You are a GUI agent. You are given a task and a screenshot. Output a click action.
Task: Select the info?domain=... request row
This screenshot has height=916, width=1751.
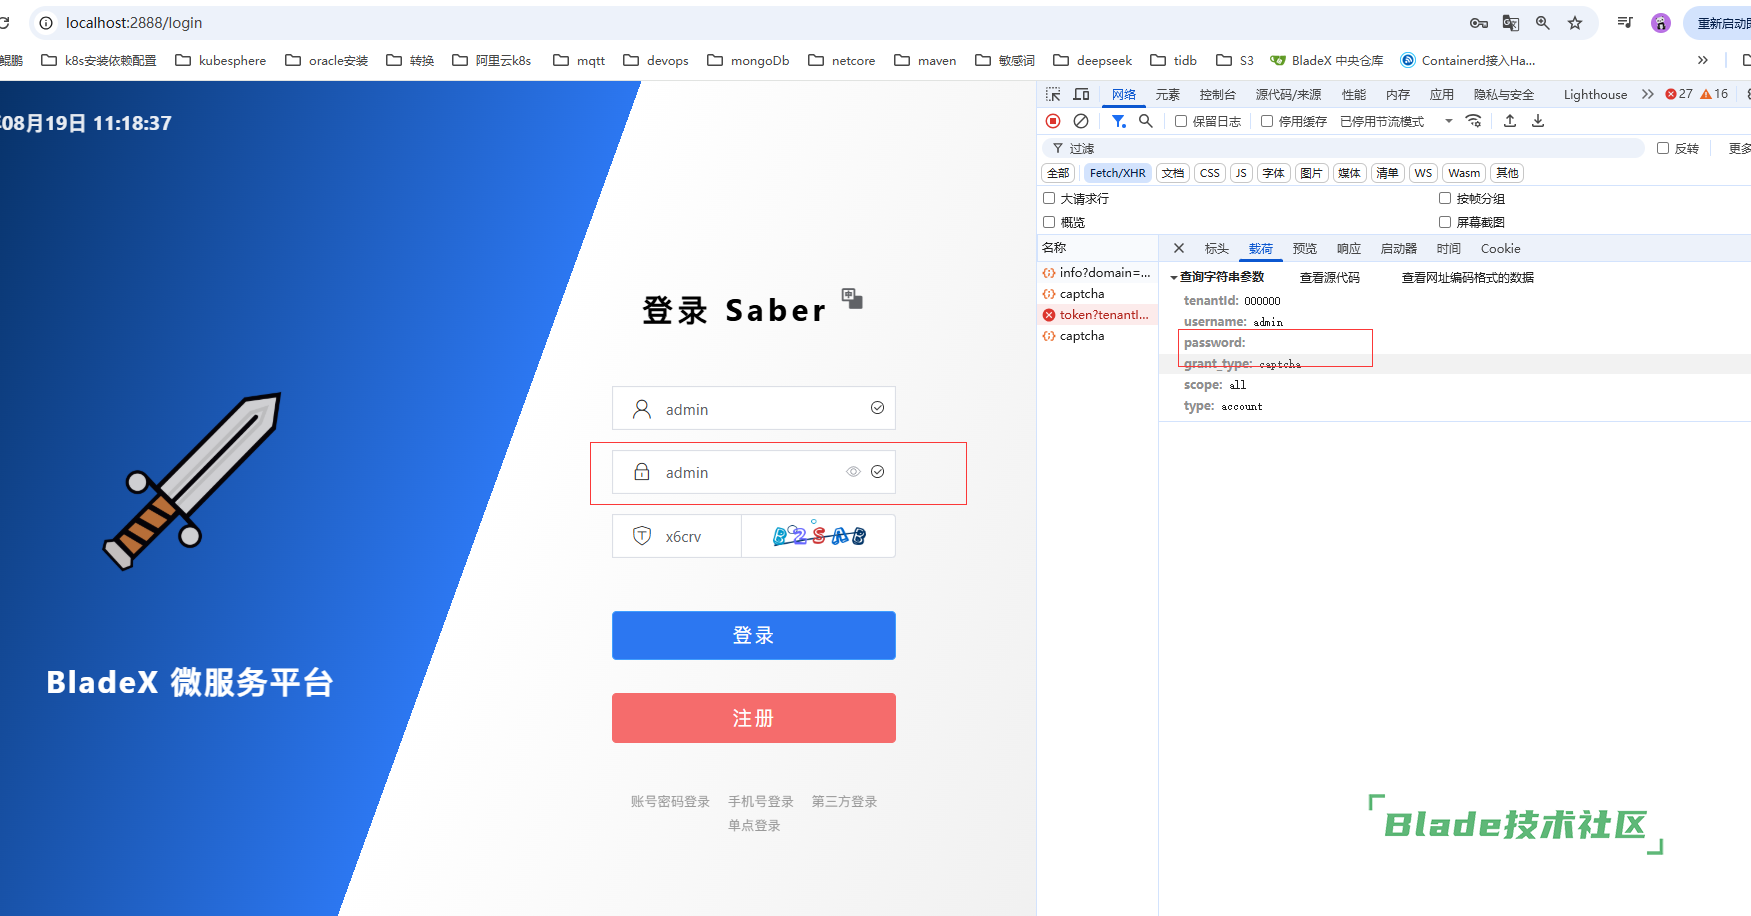pyautogui.click(x=1097, y=272)
